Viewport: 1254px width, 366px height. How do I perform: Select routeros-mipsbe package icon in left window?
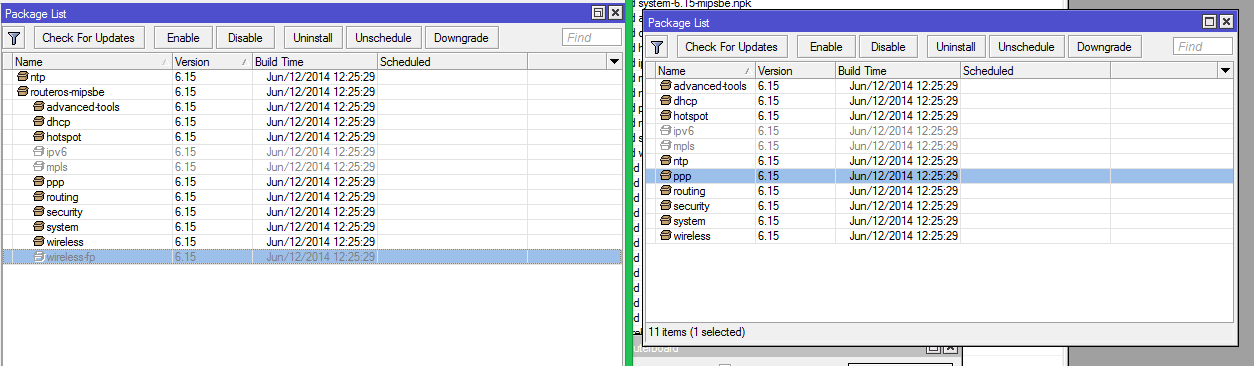pos(23,92)
